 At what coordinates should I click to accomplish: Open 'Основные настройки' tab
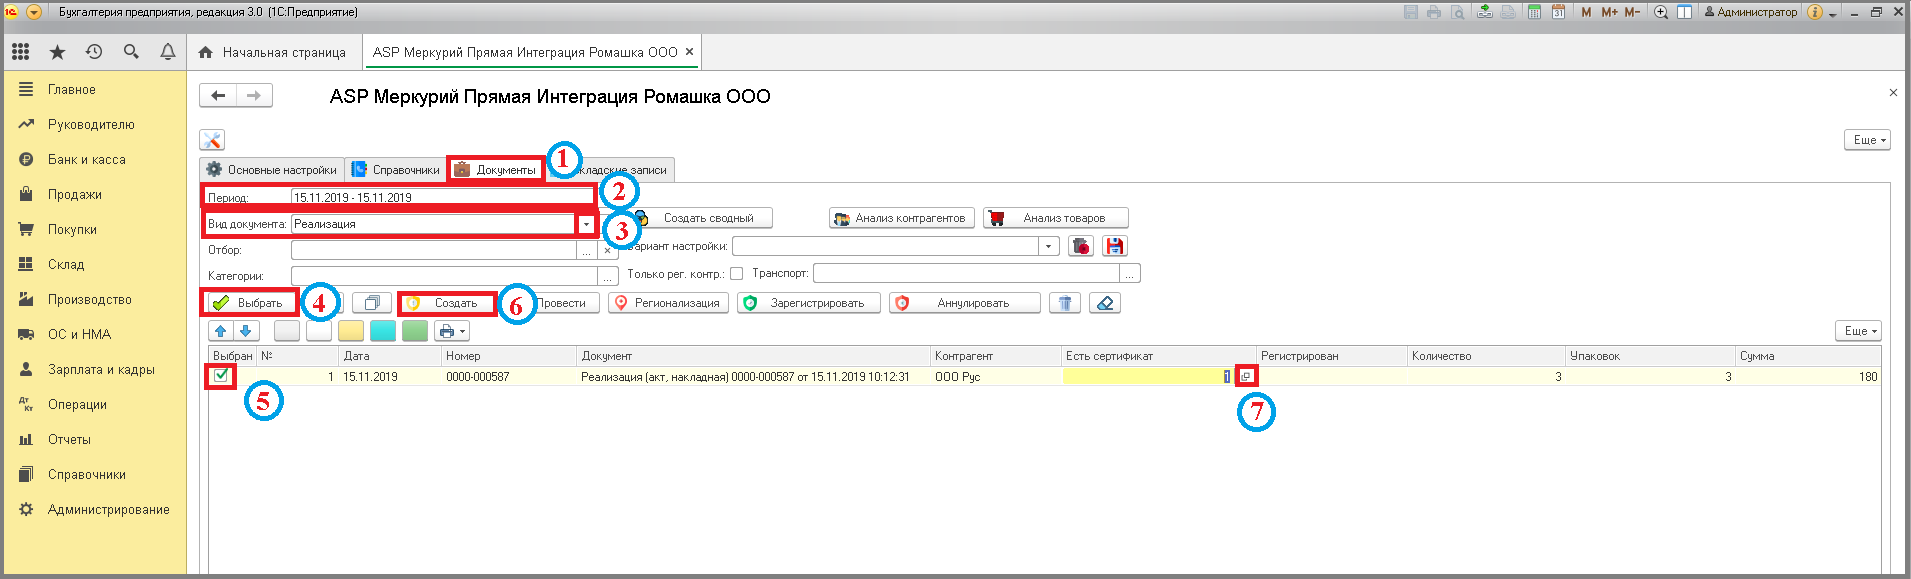[272, 170]
